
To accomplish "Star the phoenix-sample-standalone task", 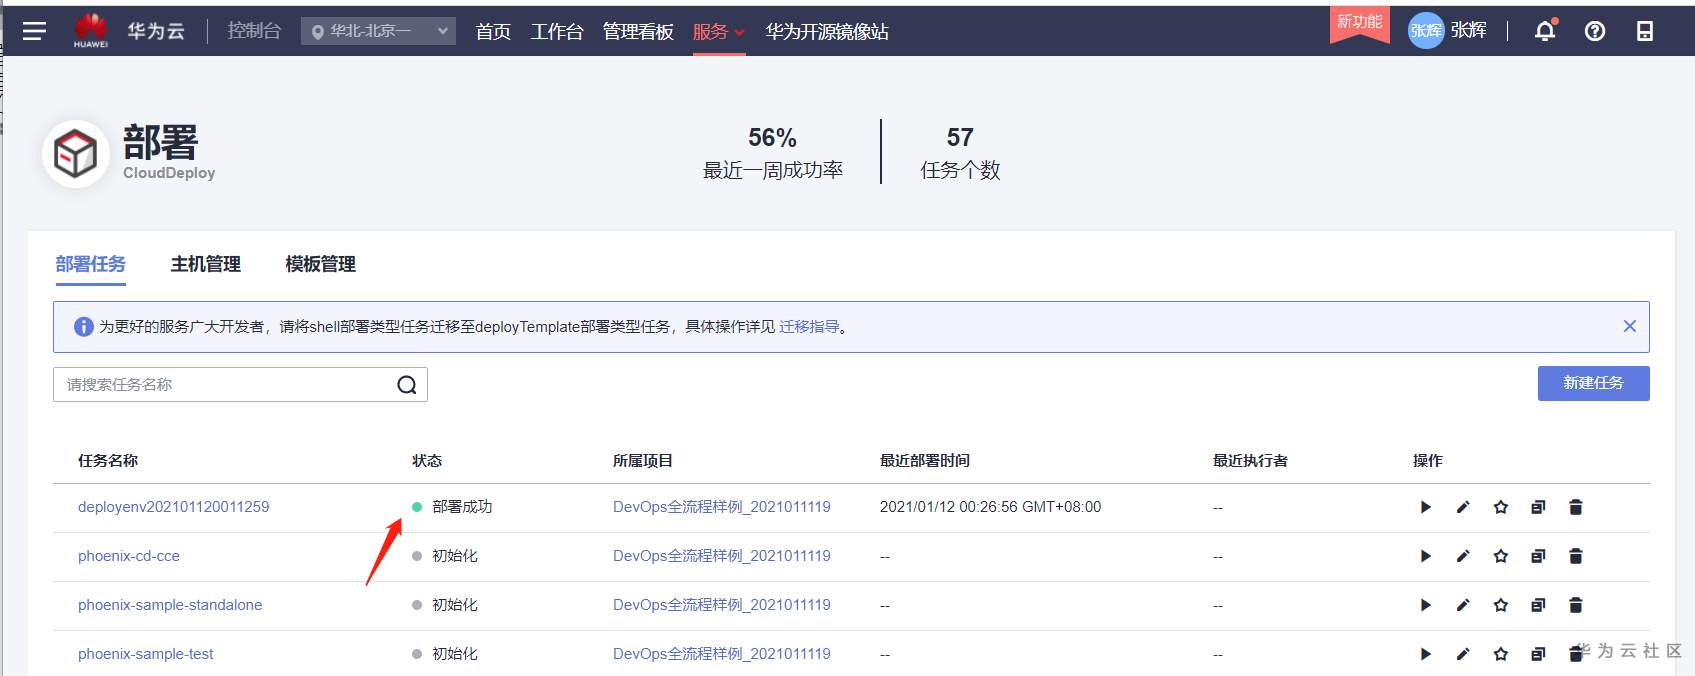I will point(1501,605).
